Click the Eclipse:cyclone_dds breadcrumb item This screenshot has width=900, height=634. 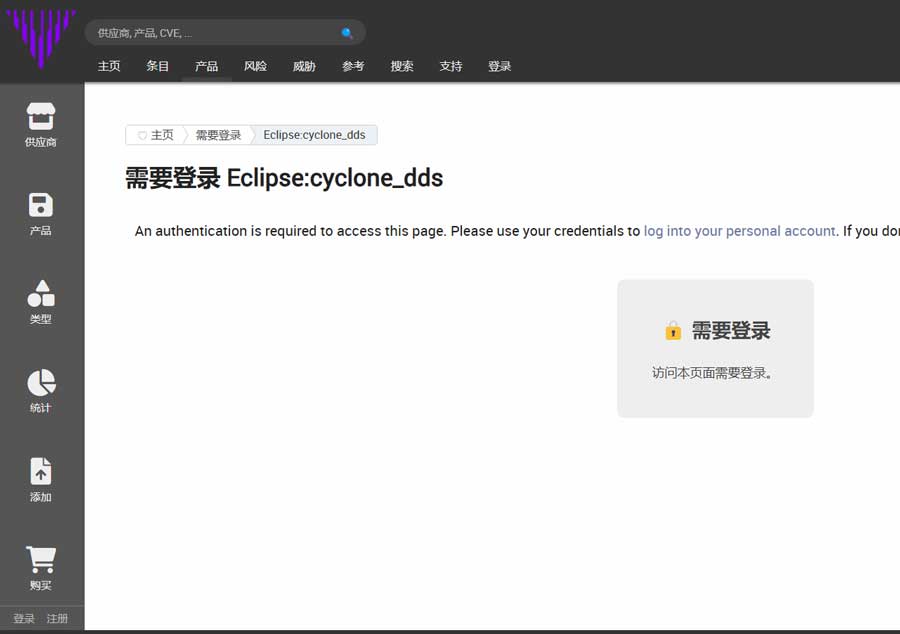(x=314, y=135)
